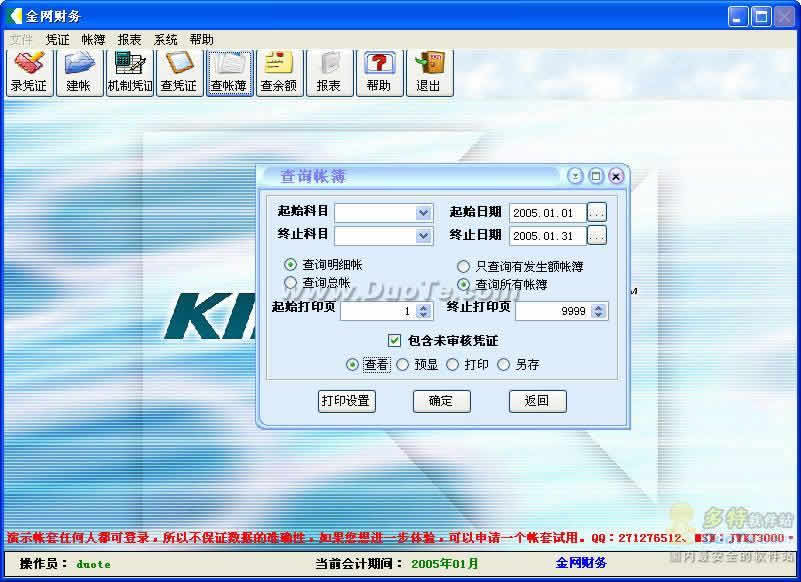Click operator name duote in status bar
801x582 pixels.
coord(93,564)
